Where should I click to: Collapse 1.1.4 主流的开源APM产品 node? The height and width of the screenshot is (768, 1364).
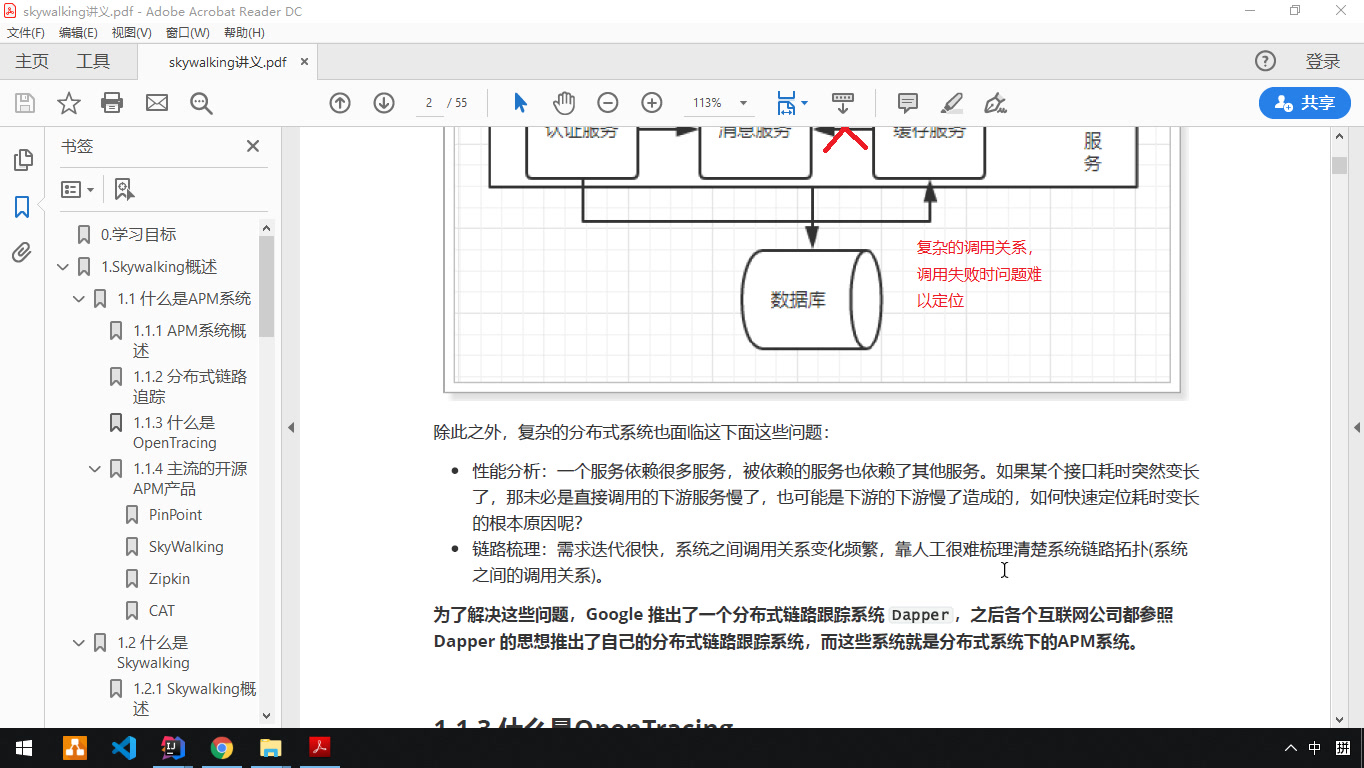95,469
